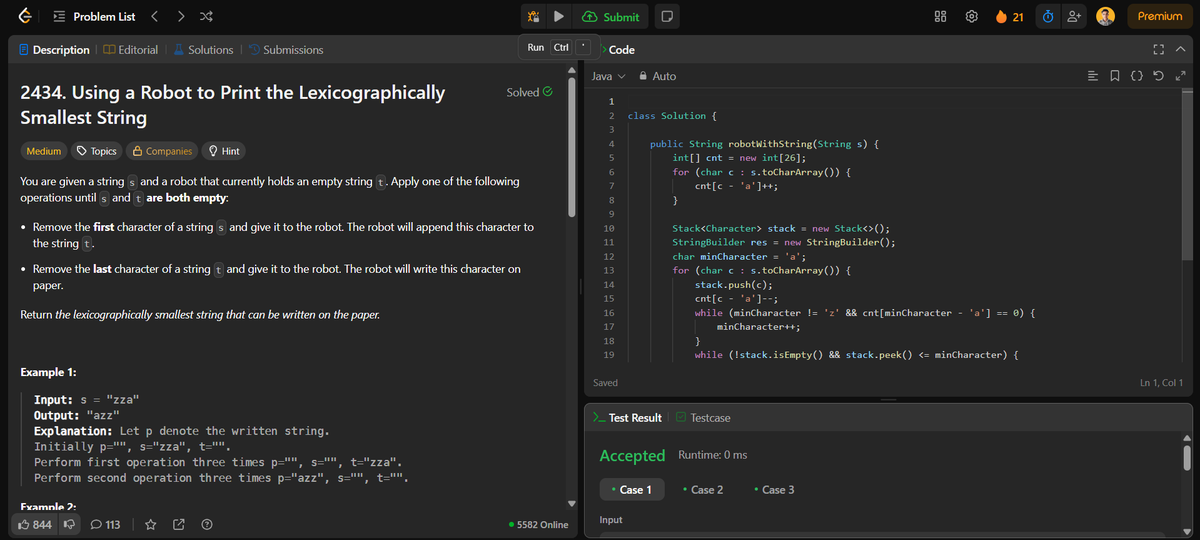Go to next problem arrow

[180, 16]
